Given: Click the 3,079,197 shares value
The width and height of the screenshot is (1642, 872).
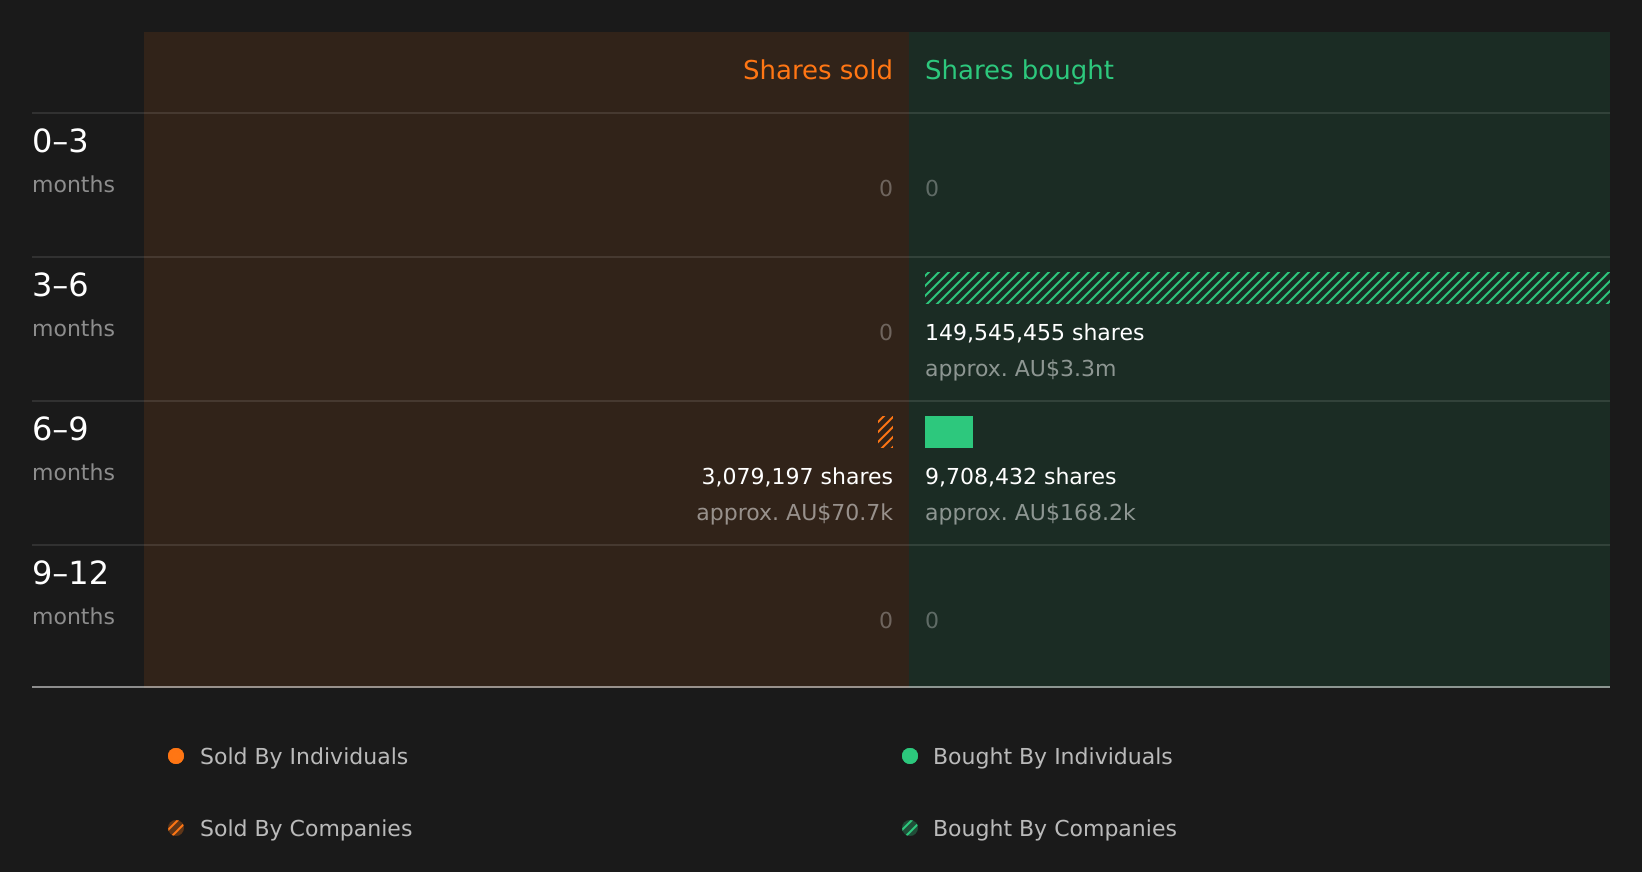Looking at the screenshot, I should (x=797, y=477).
